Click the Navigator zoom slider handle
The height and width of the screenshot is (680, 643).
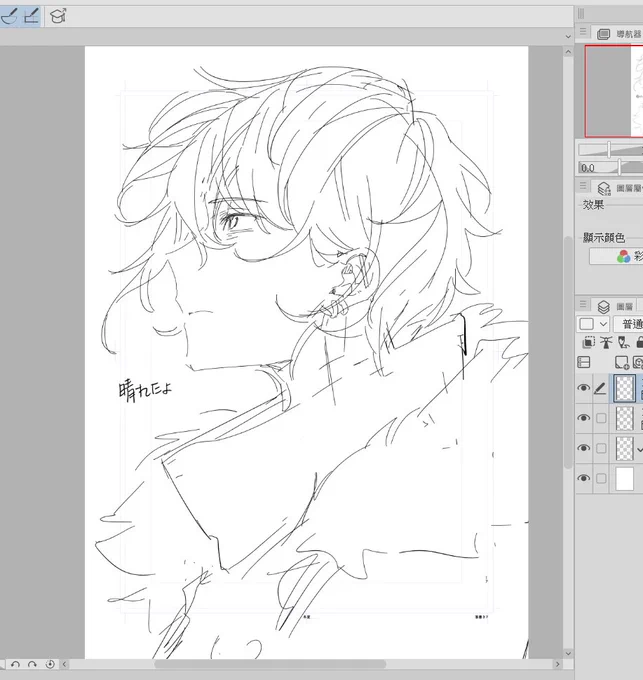point(609,150)
